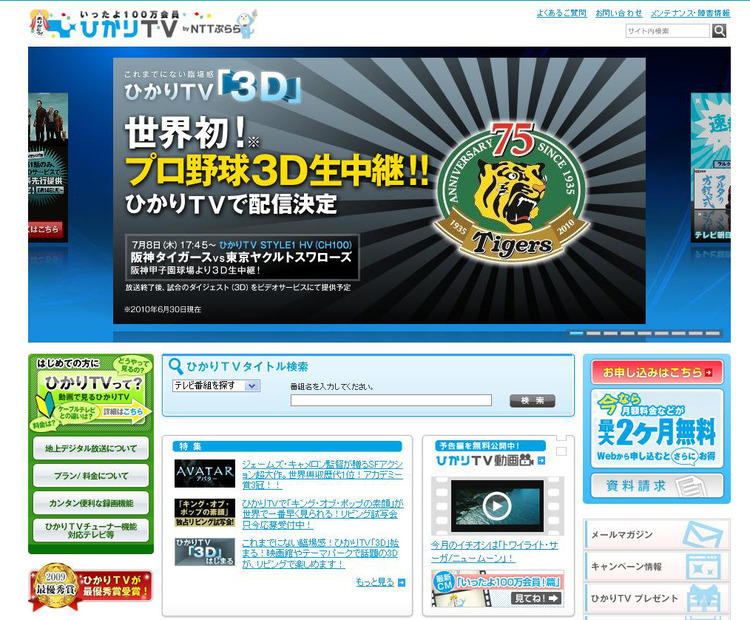This screenshot has height=620, width=750.
Task: Click the もっと見る link
Action: click(375, 582)
